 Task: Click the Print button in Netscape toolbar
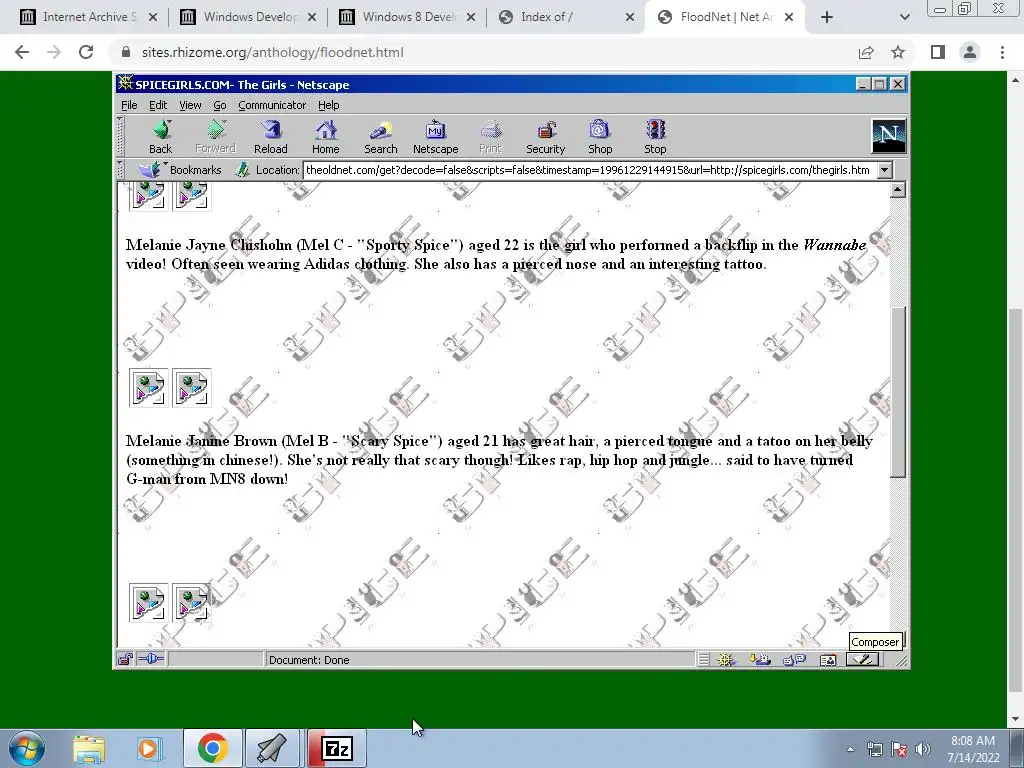[490, 136]
